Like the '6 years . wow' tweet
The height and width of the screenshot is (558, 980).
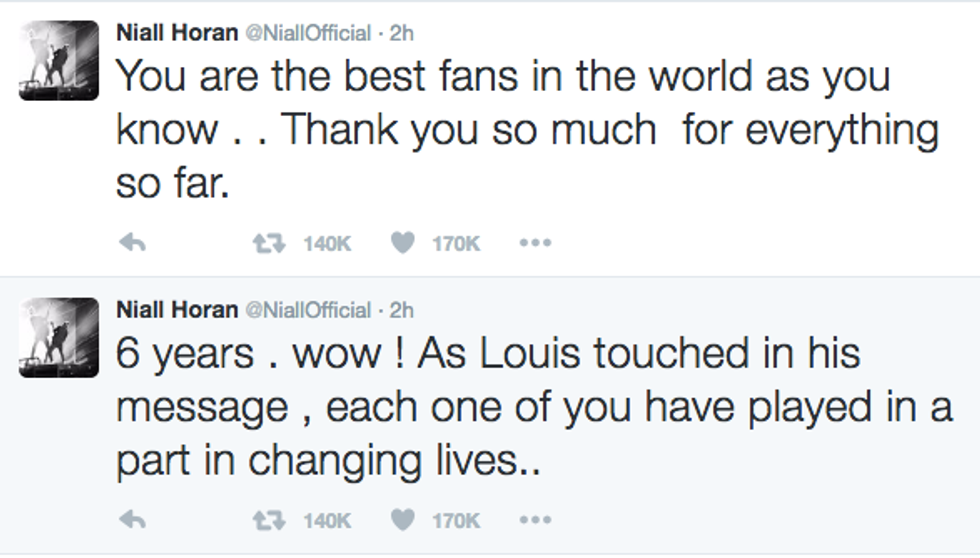coord(403,520)
